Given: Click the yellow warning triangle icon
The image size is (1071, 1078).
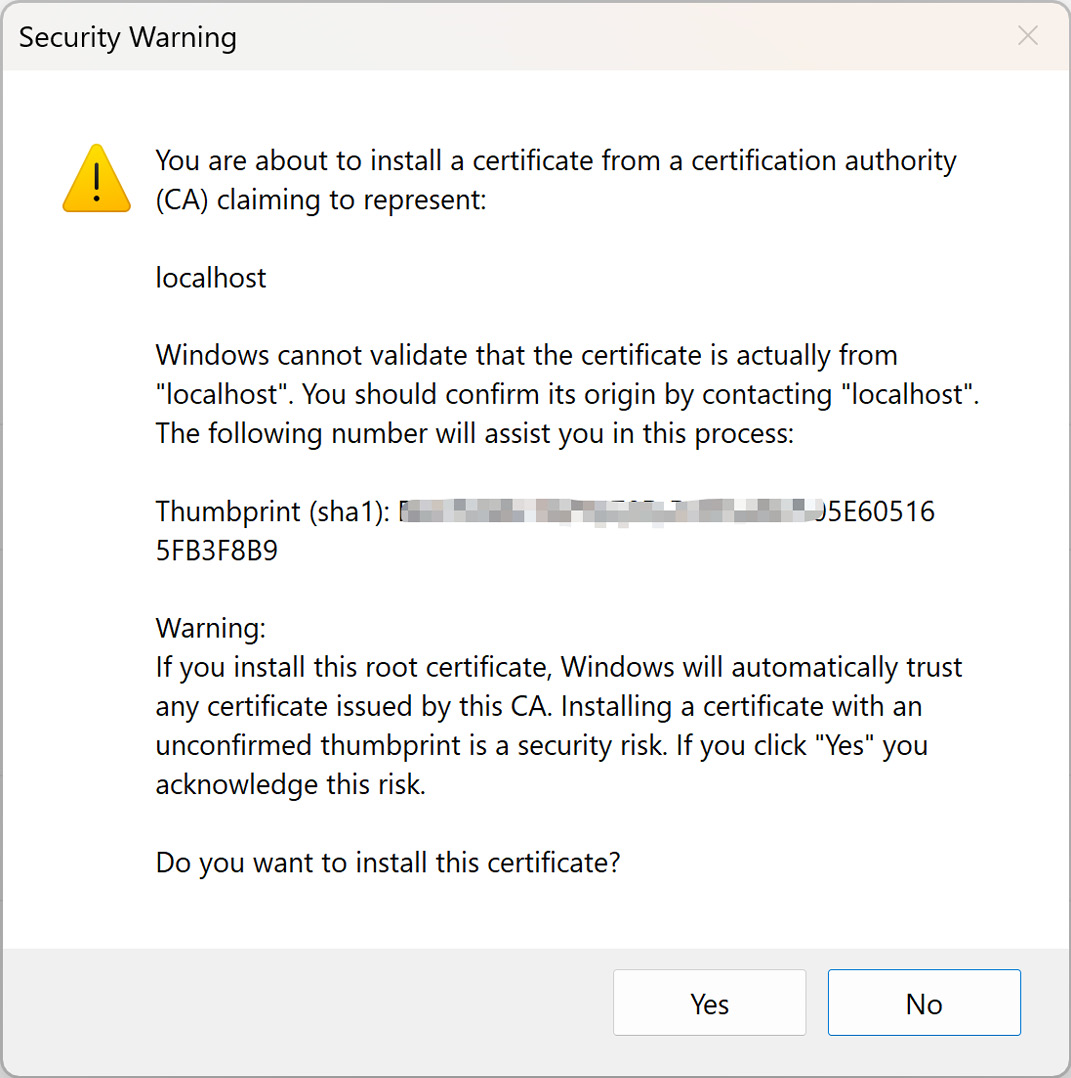Looking at the screenshot, I should click(96, 179).
